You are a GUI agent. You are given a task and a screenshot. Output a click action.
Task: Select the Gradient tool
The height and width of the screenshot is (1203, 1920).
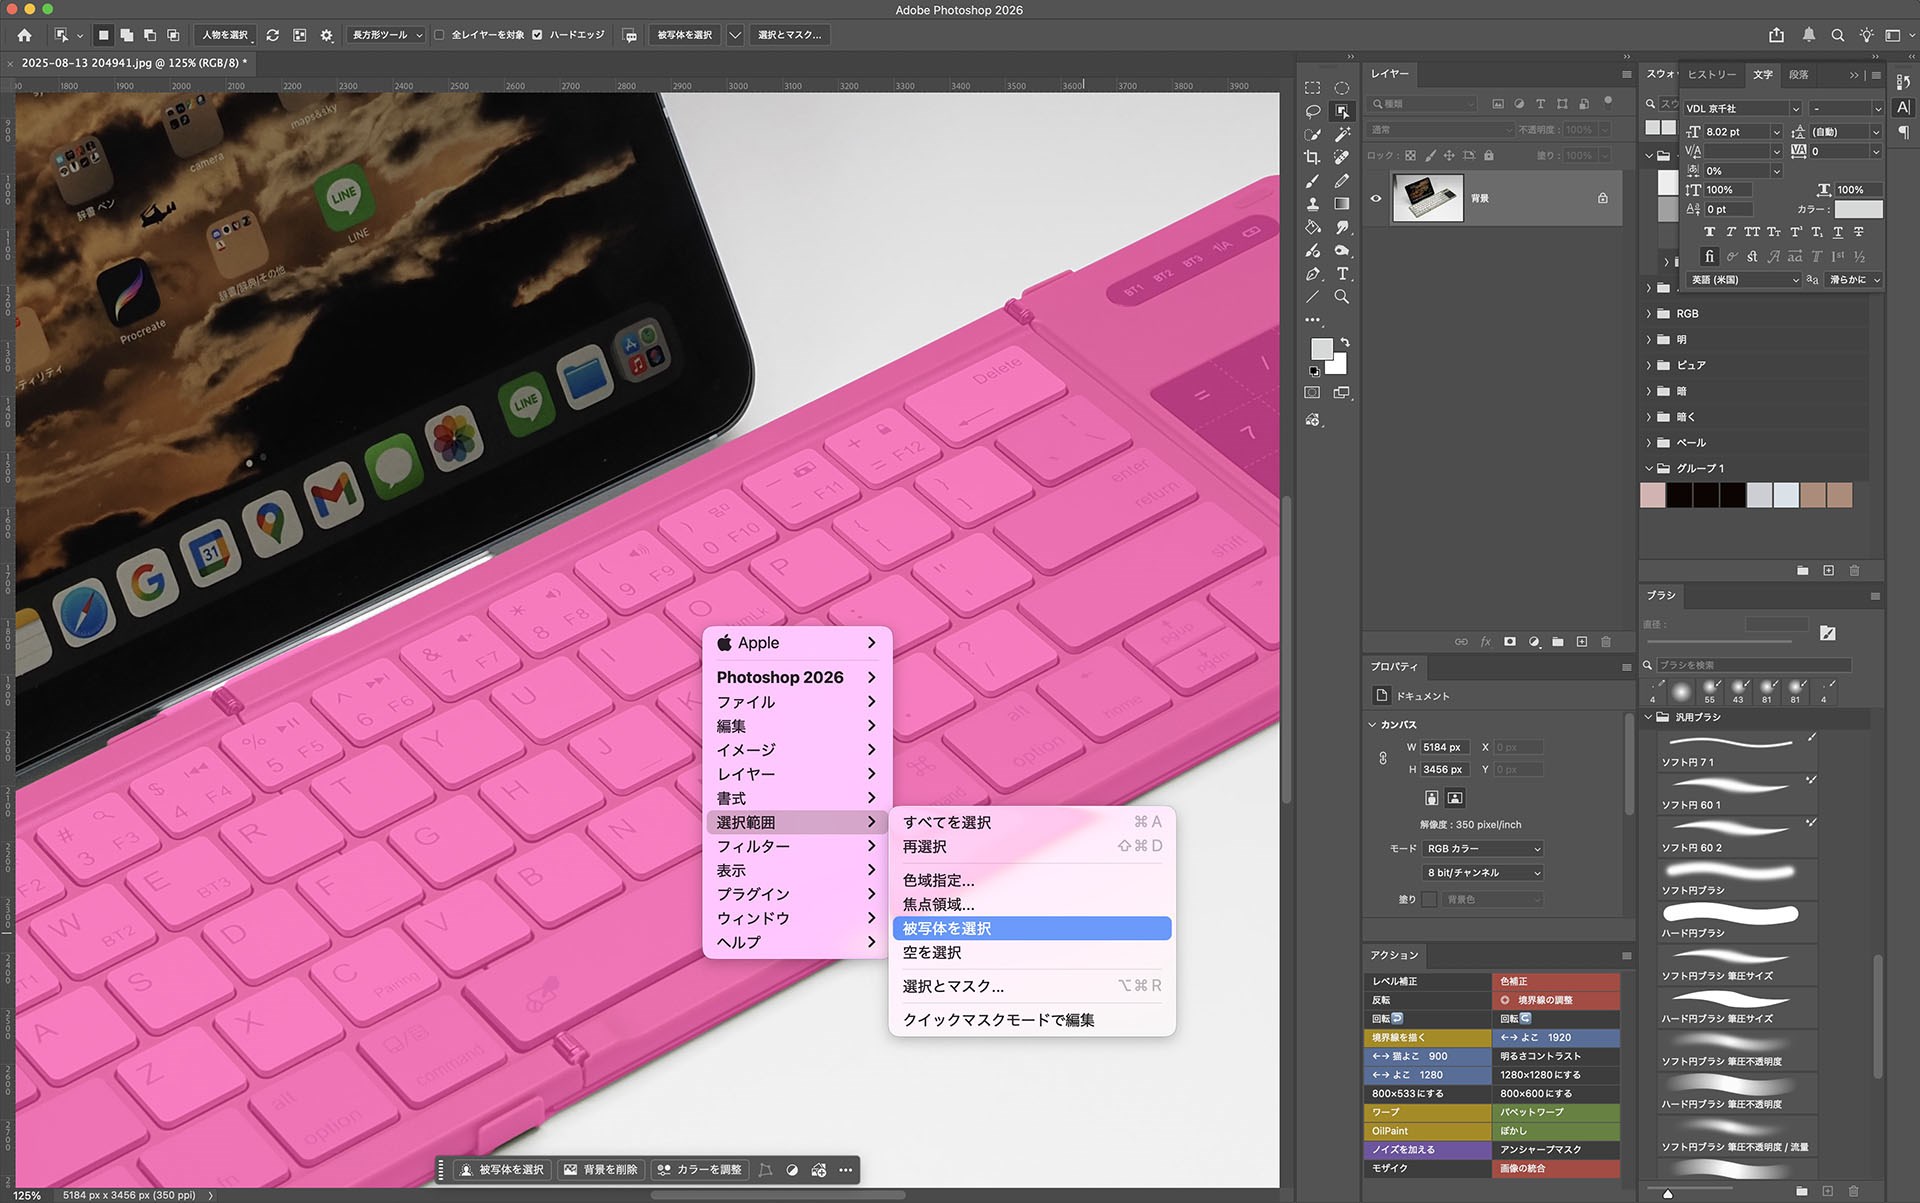point(1342,202)
